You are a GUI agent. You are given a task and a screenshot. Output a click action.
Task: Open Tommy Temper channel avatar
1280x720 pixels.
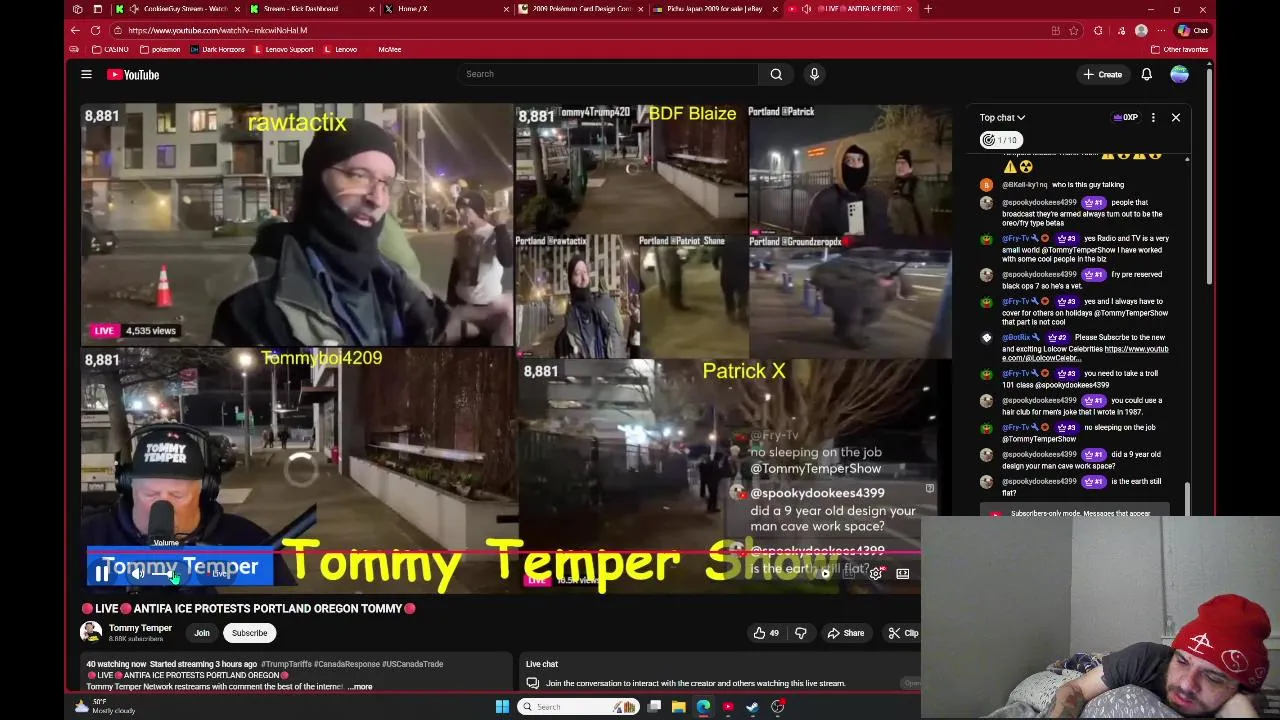[91, 632]
